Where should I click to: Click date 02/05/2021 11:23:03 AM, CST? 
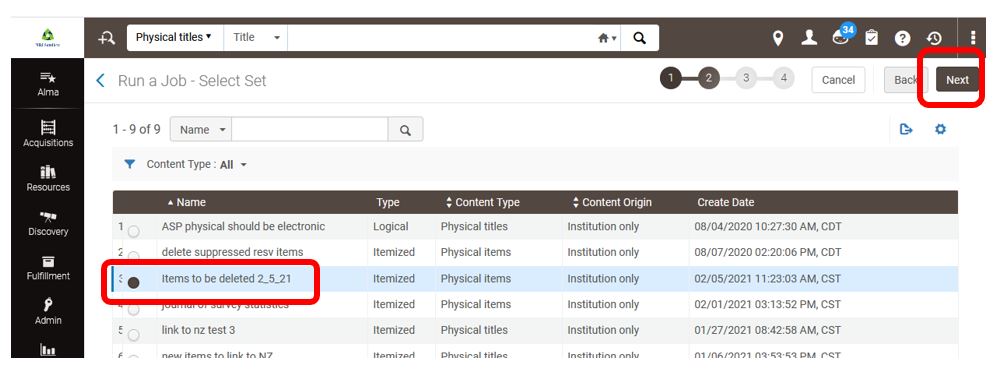pos(767,278)
